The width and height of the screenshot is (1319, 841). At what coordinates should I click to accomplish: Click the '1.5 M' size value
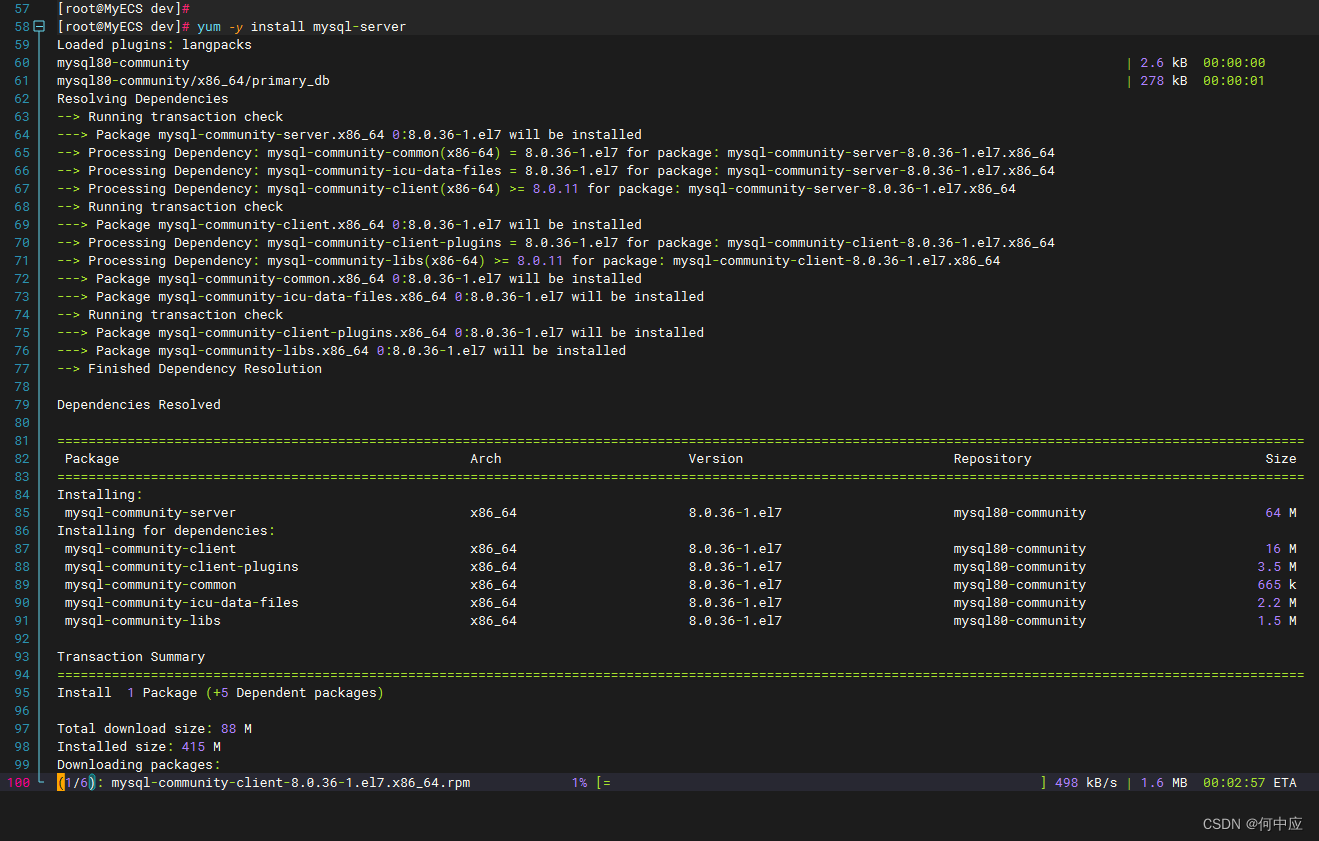[x=1277, y=621]
